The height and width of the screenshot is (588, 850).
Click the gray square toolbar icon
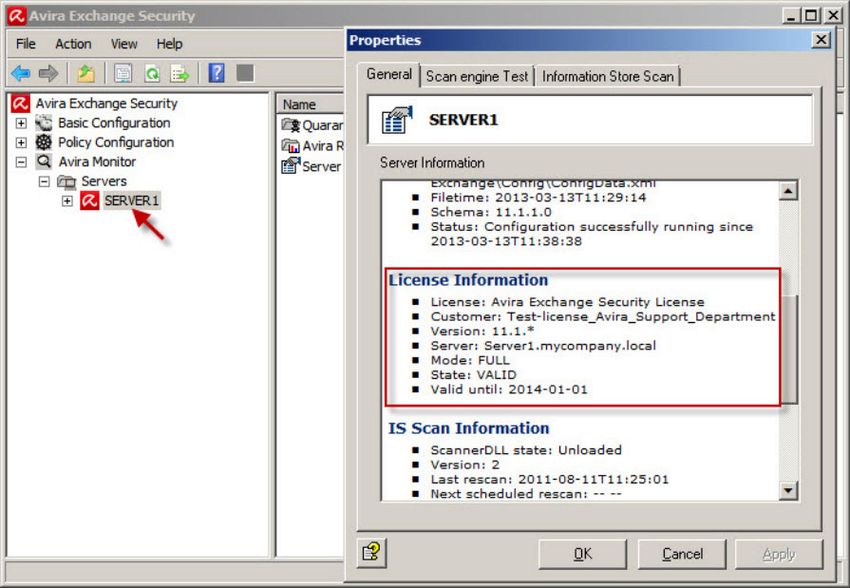tap(245, 73)
